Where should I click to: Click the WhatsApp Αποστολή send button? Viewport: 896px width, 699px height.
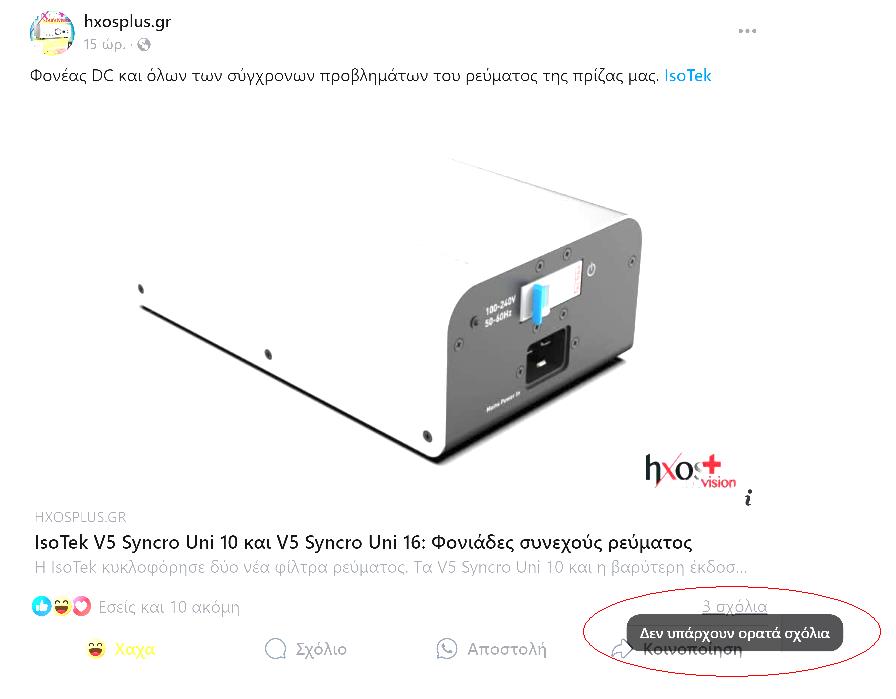pos(491,649)
